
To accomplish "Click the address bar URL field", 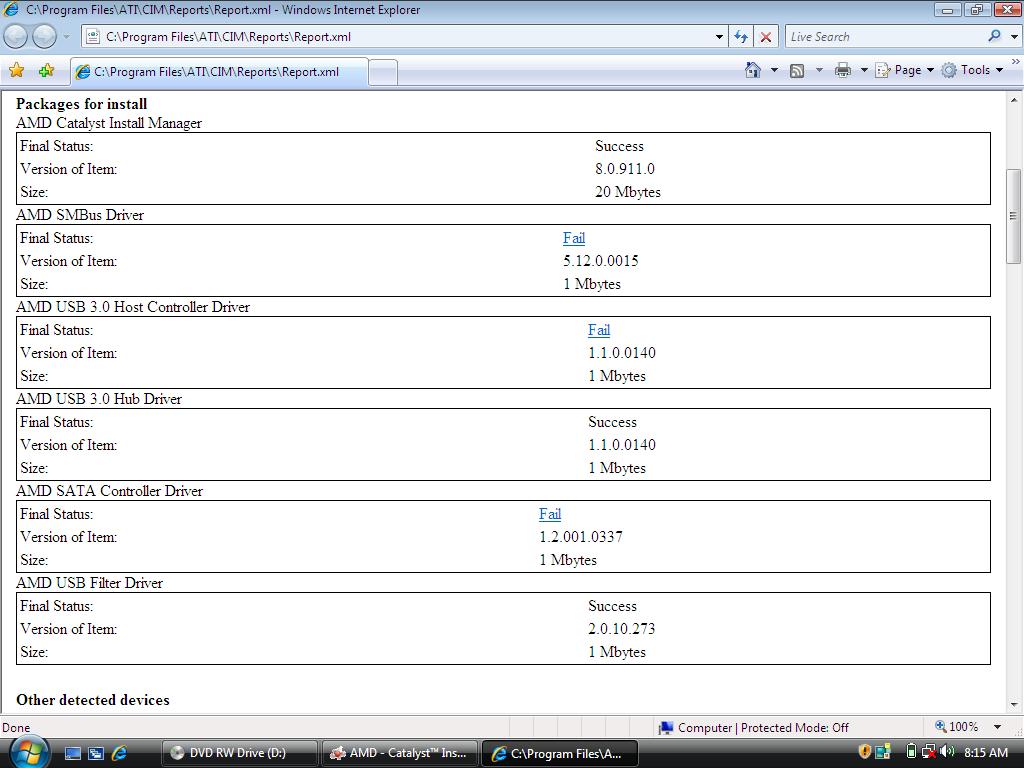I will click(405, 37).
